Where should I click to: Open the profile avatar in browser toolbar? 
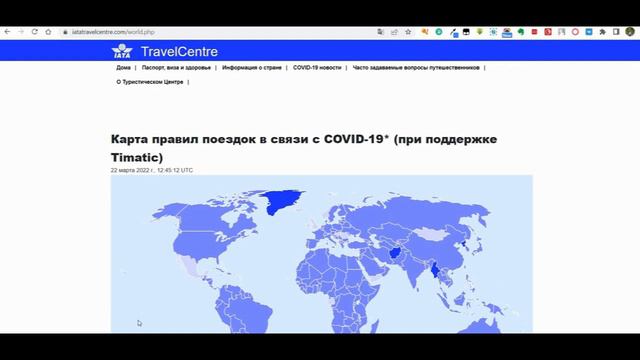(630, 32)
